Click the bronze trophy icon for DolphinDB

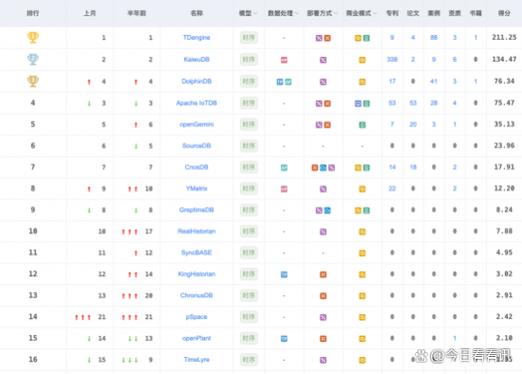point(33,81)
